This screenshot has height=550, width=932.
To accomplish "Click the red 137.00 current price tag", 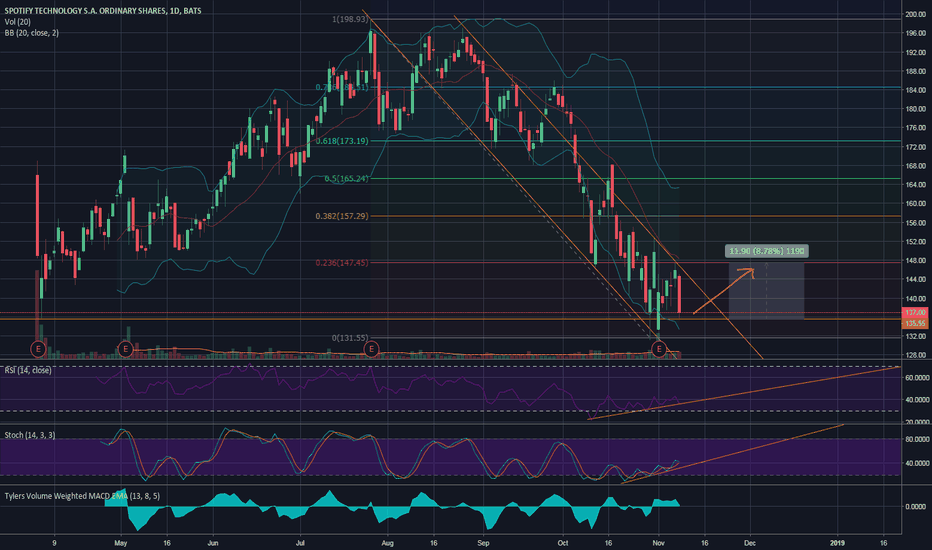I will click(915, 312).
